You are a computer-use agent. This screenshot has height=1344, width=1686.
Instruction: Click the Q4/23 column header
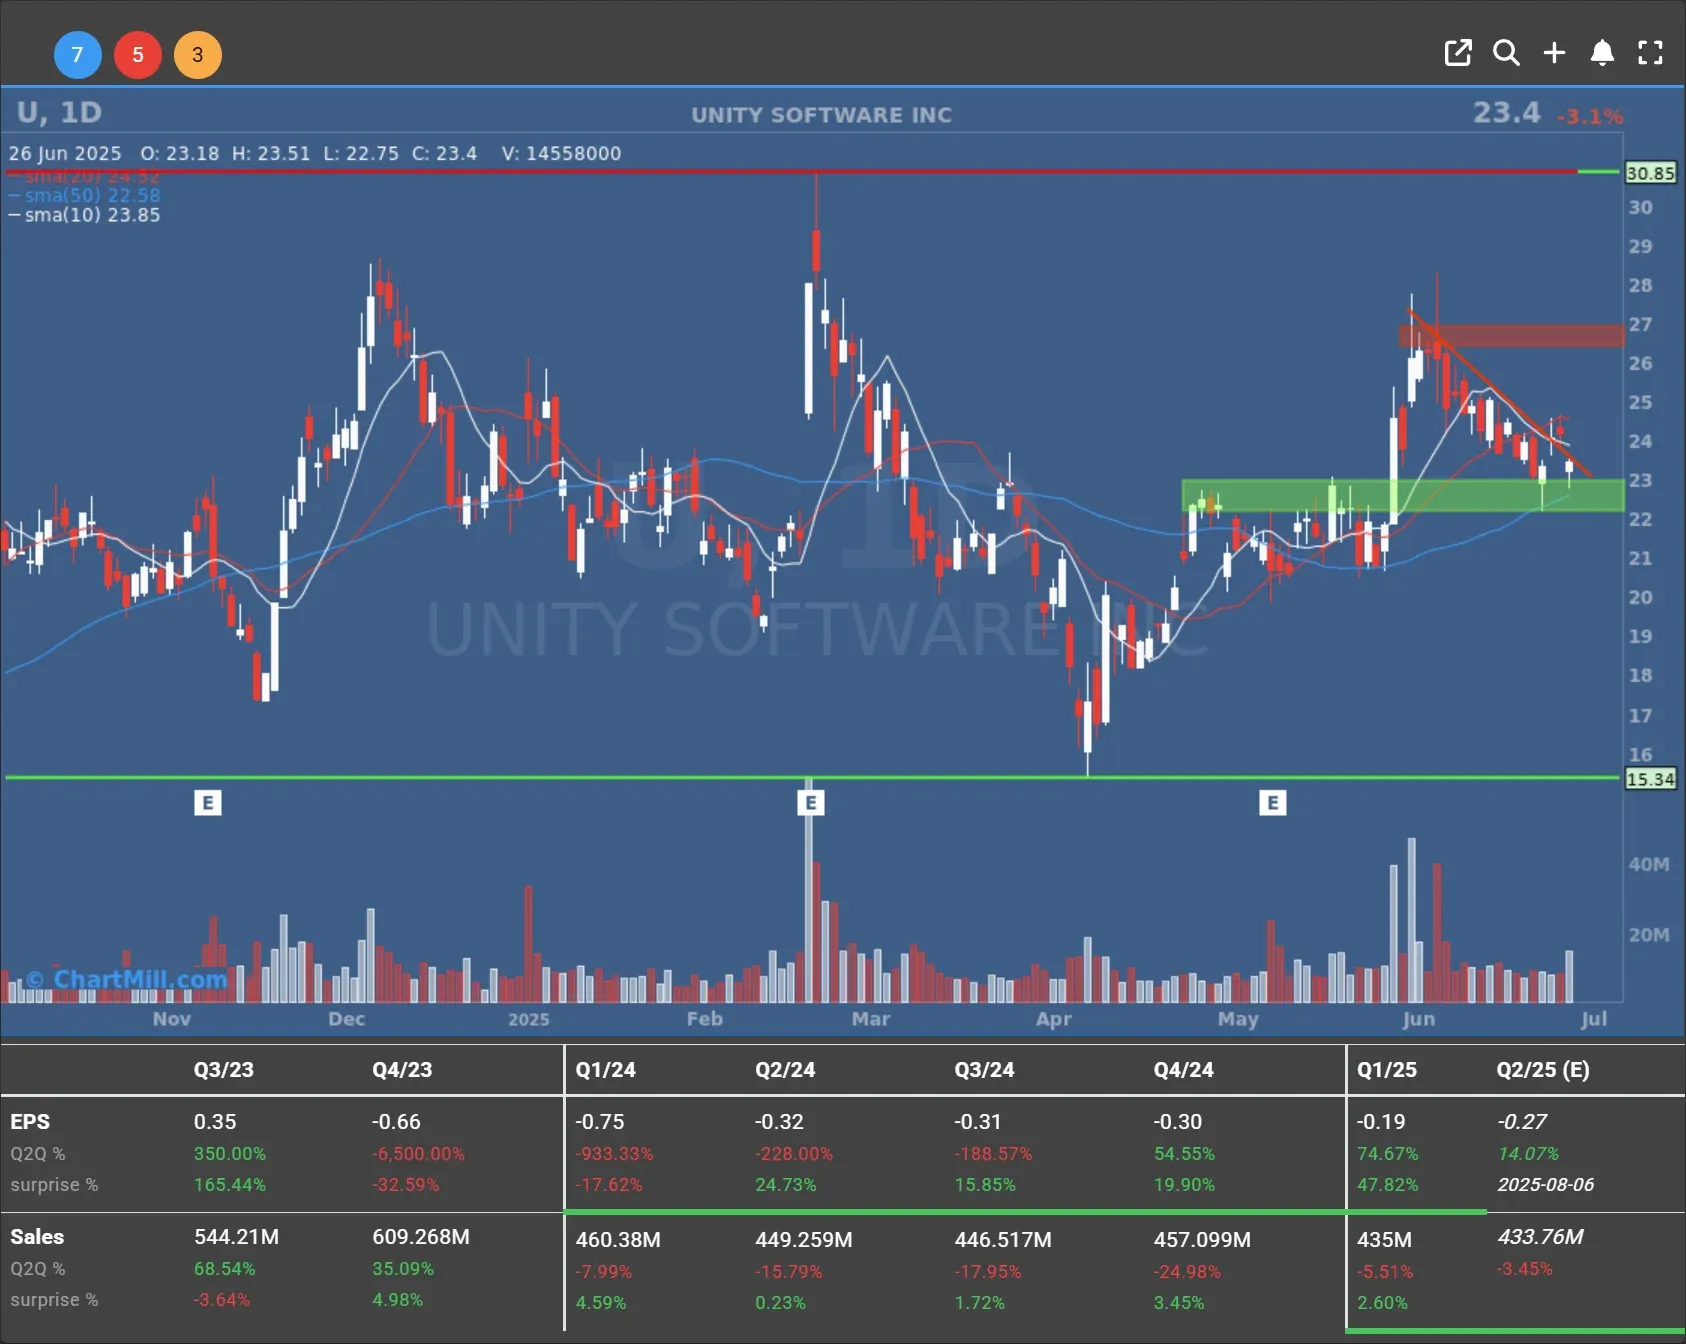402,1069
